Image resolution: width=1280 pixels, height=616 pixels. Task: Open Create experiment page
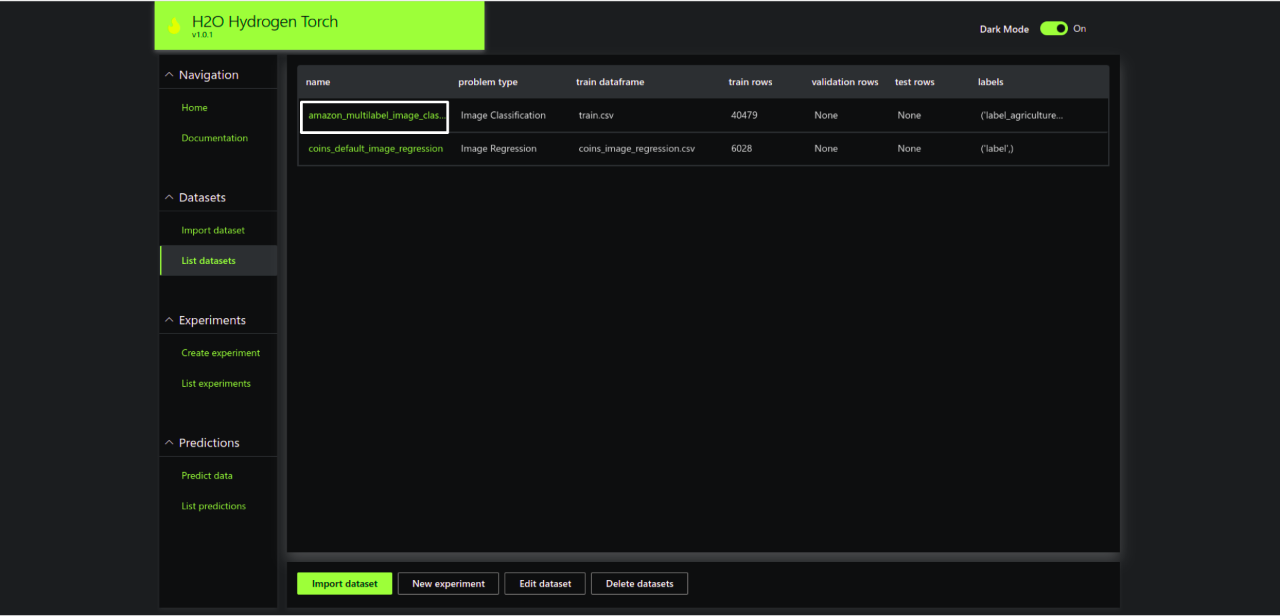[220, 353]
